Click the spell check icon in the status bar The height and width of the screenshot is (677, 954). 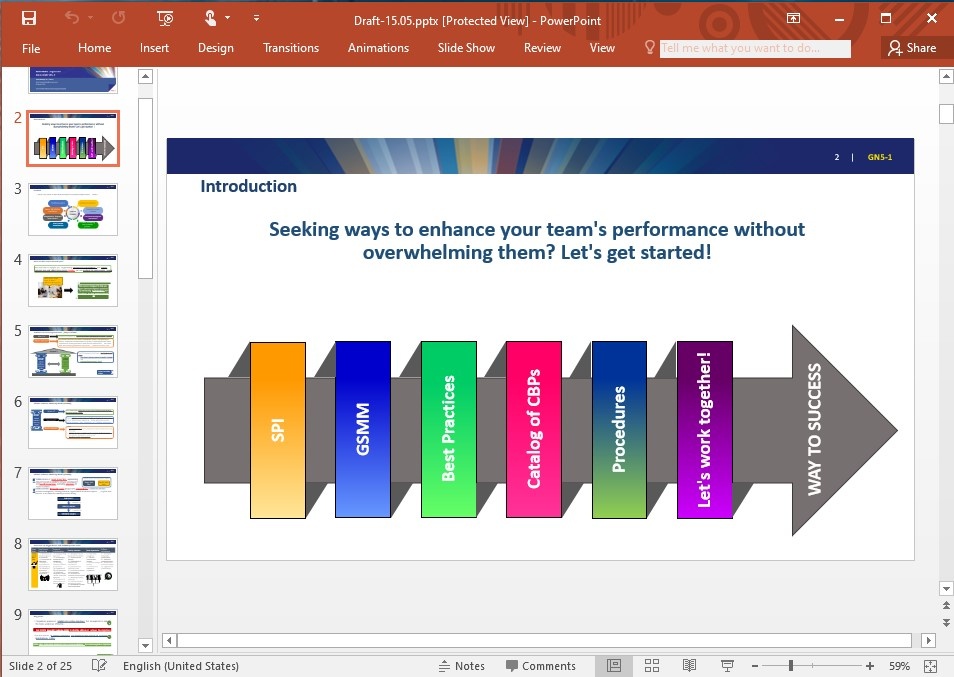[x=99, y=666]
